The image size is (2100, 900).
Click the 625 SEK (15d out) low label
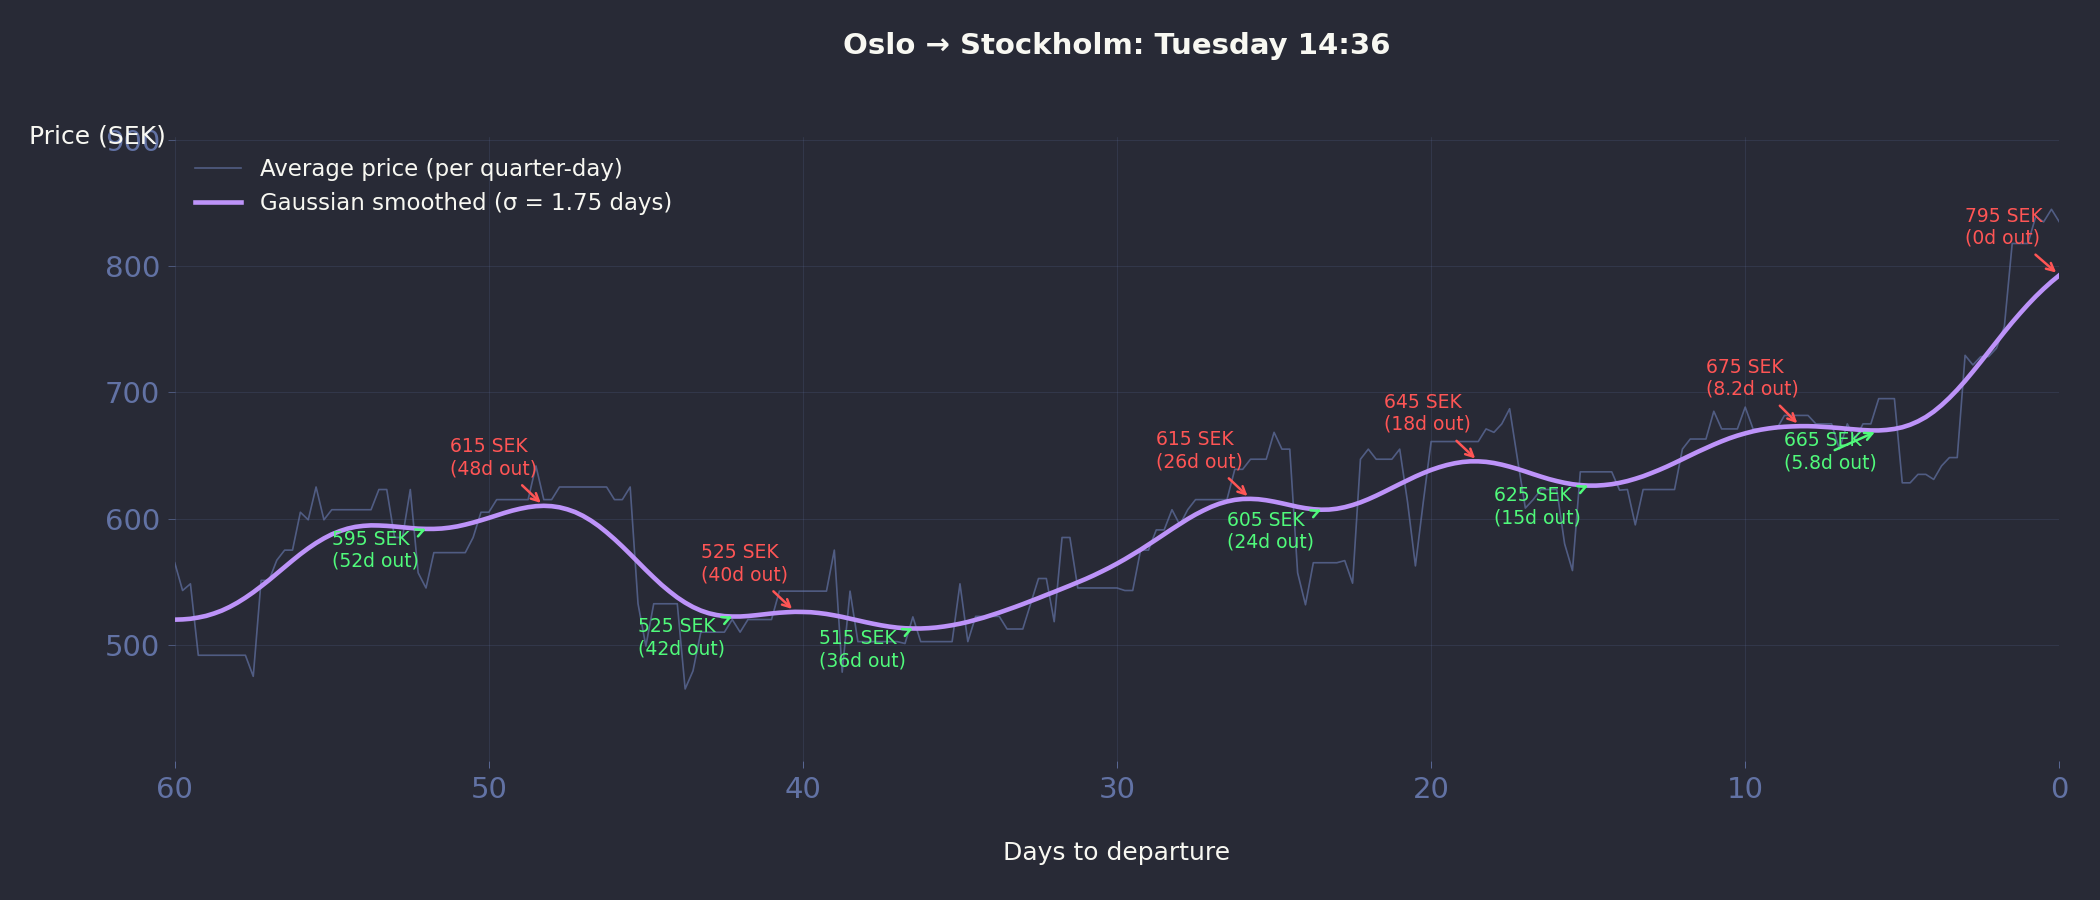1537,506
